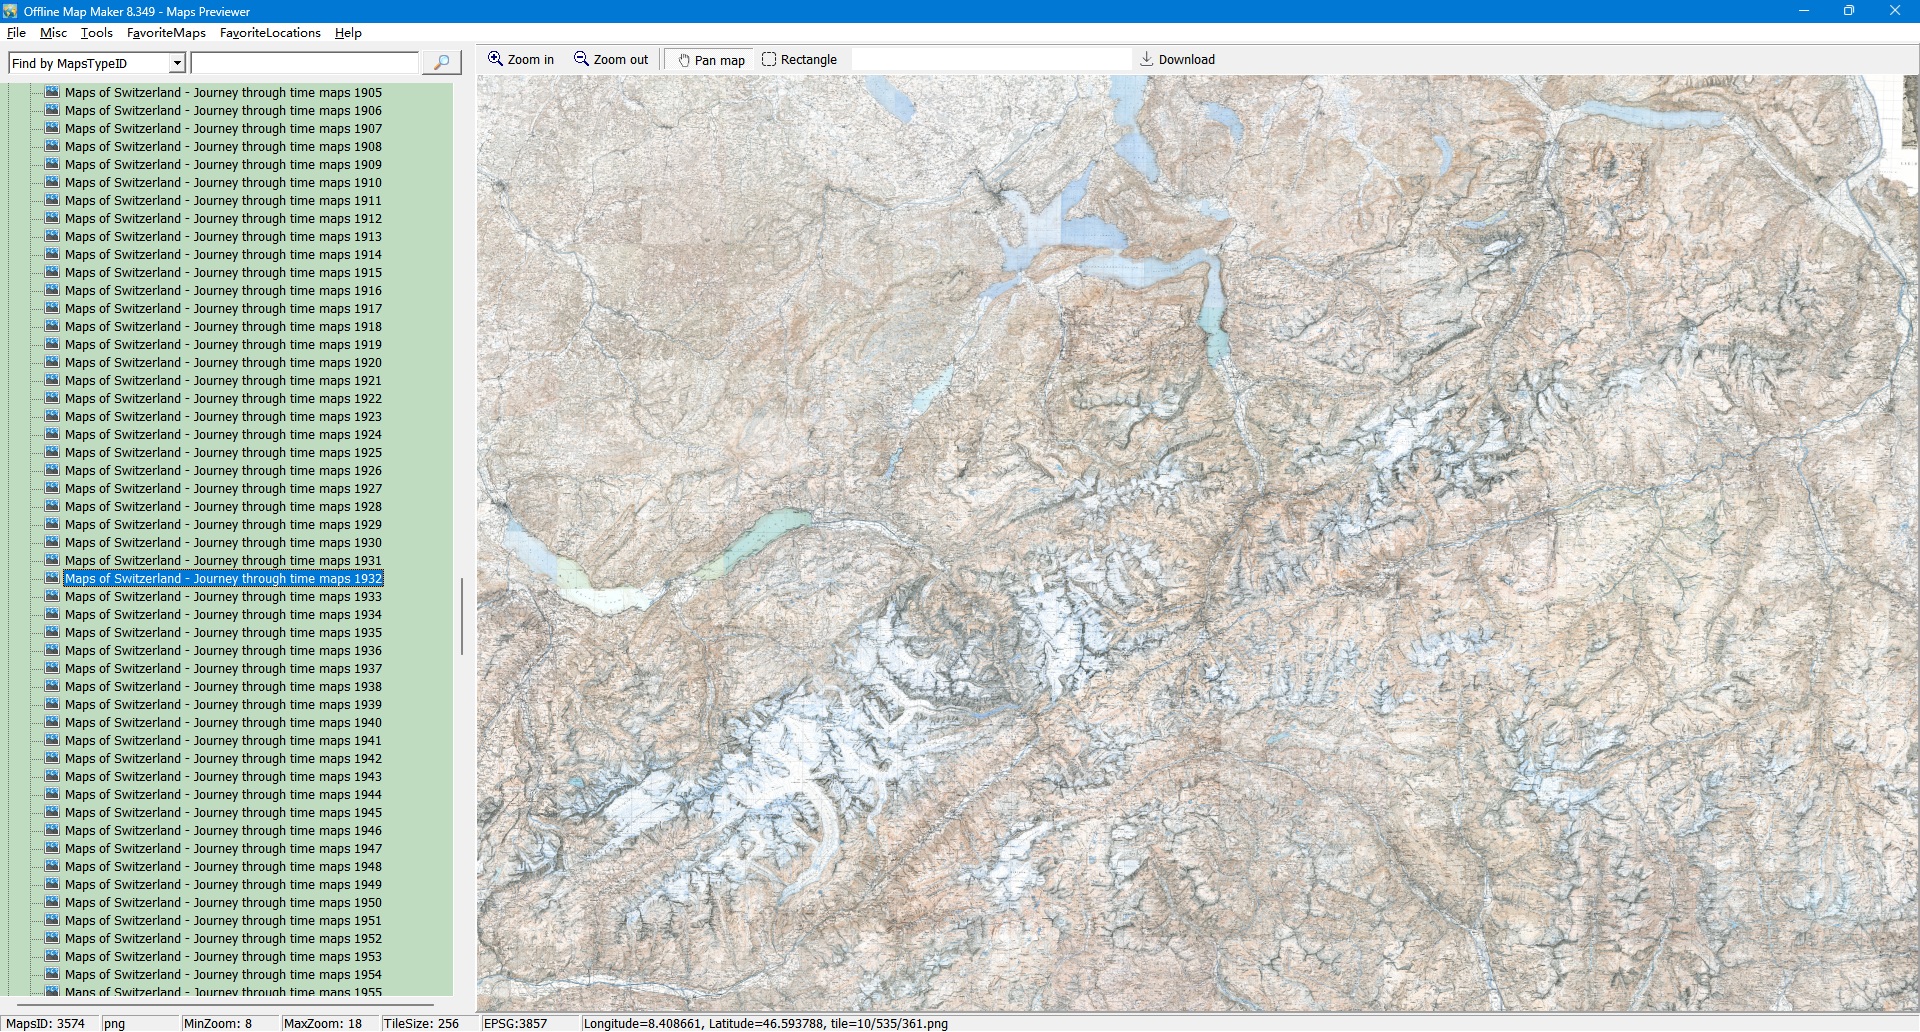Screen dimensions: 1920x1032
Task: Open the Find by MapsTypeID dropdown
Action: [177, 63]
